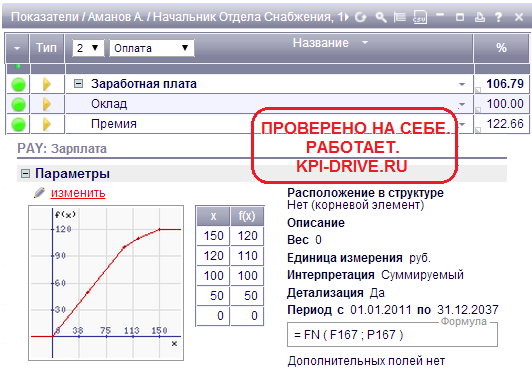Click the PAY: Зарплата heading
This screenshot has width=532, height=369.
(62, 149)
